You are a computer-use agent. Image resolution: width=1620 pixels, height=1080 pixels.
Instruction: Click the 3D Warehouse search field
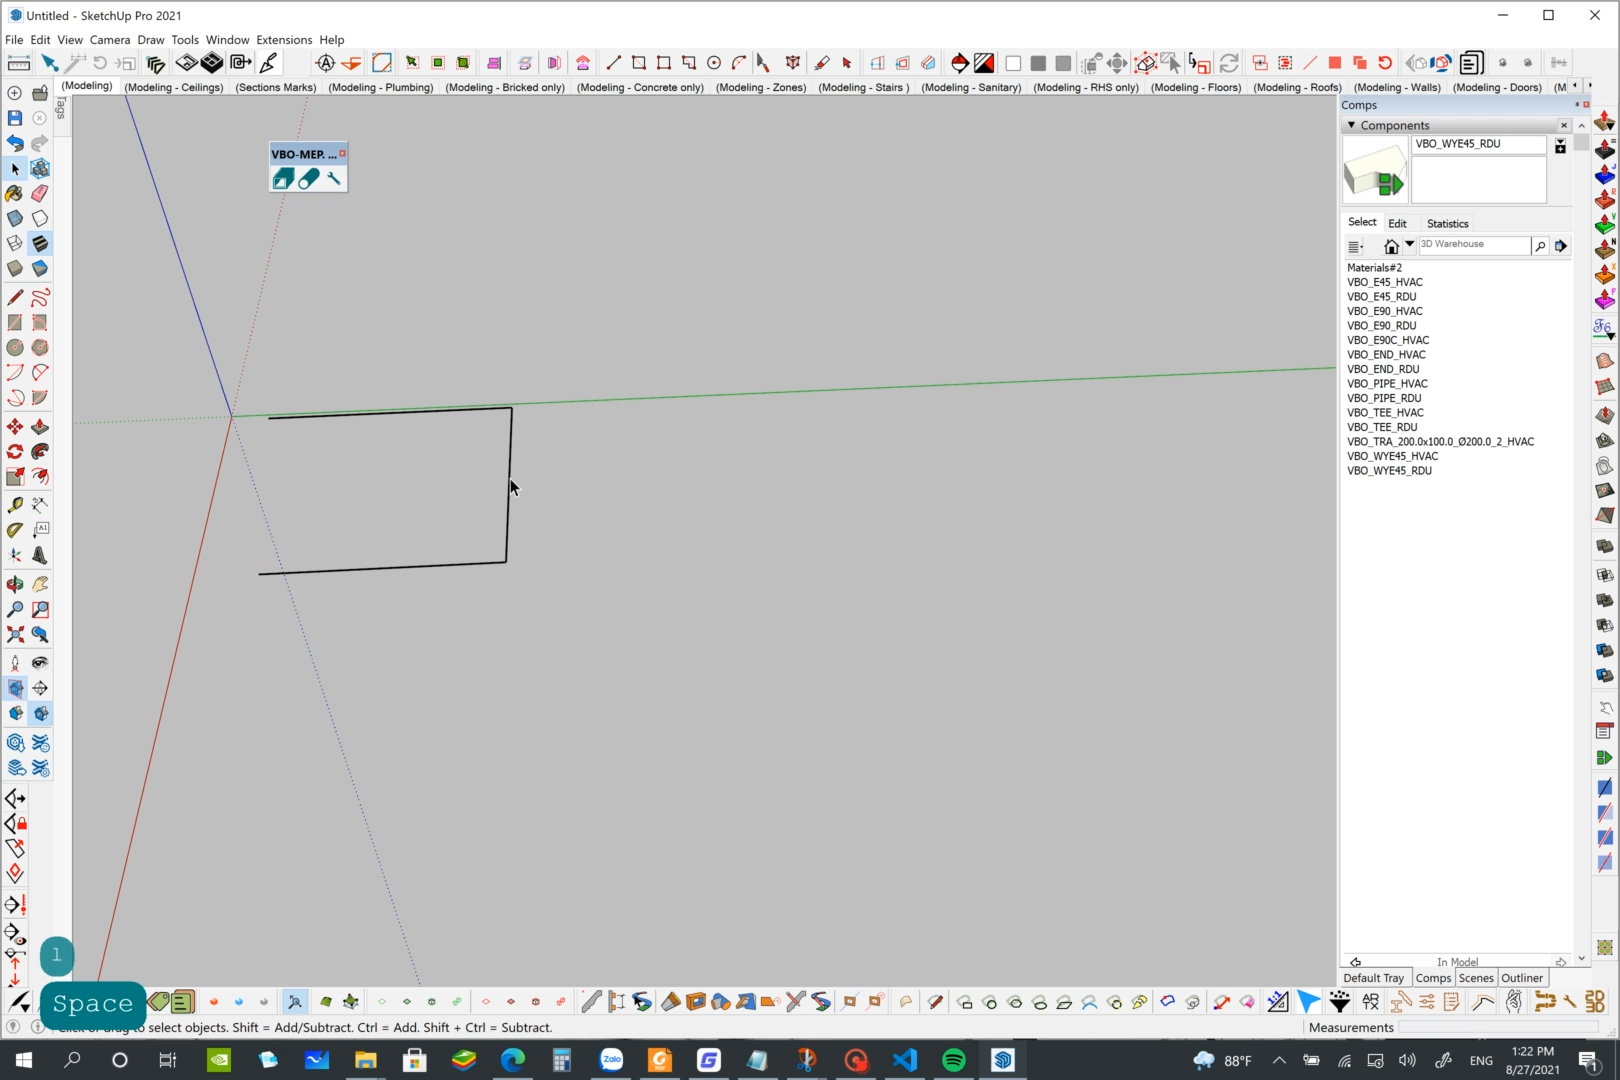[1473, 245]
